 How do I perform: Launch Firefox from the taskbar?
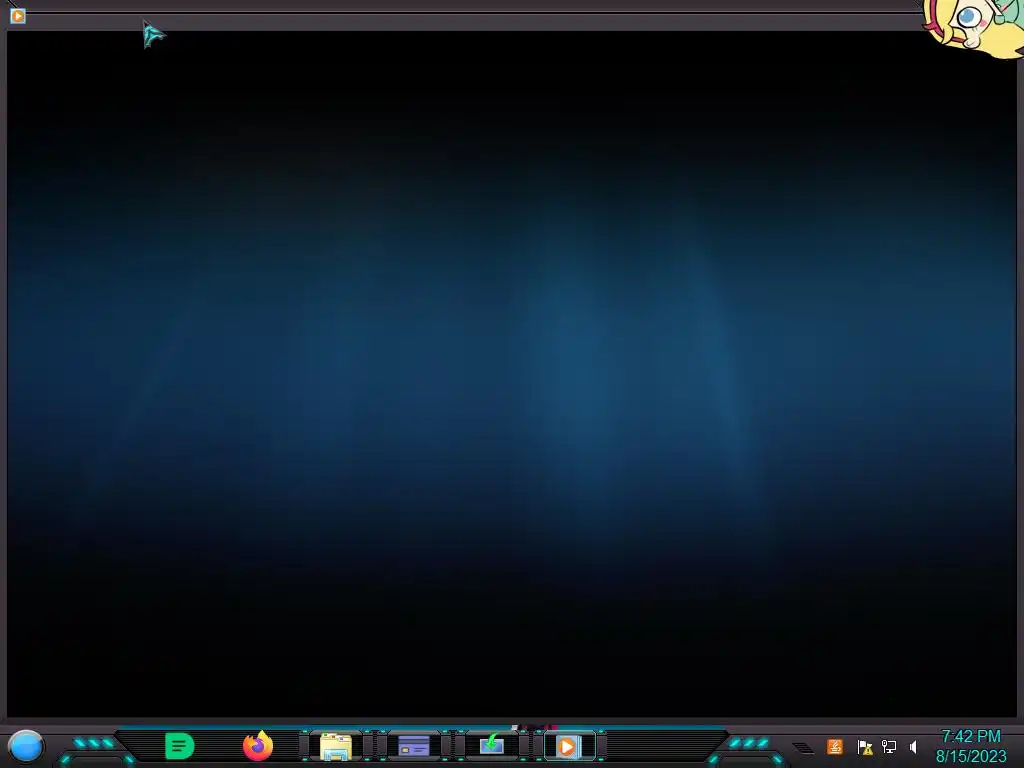click(257, 746)
